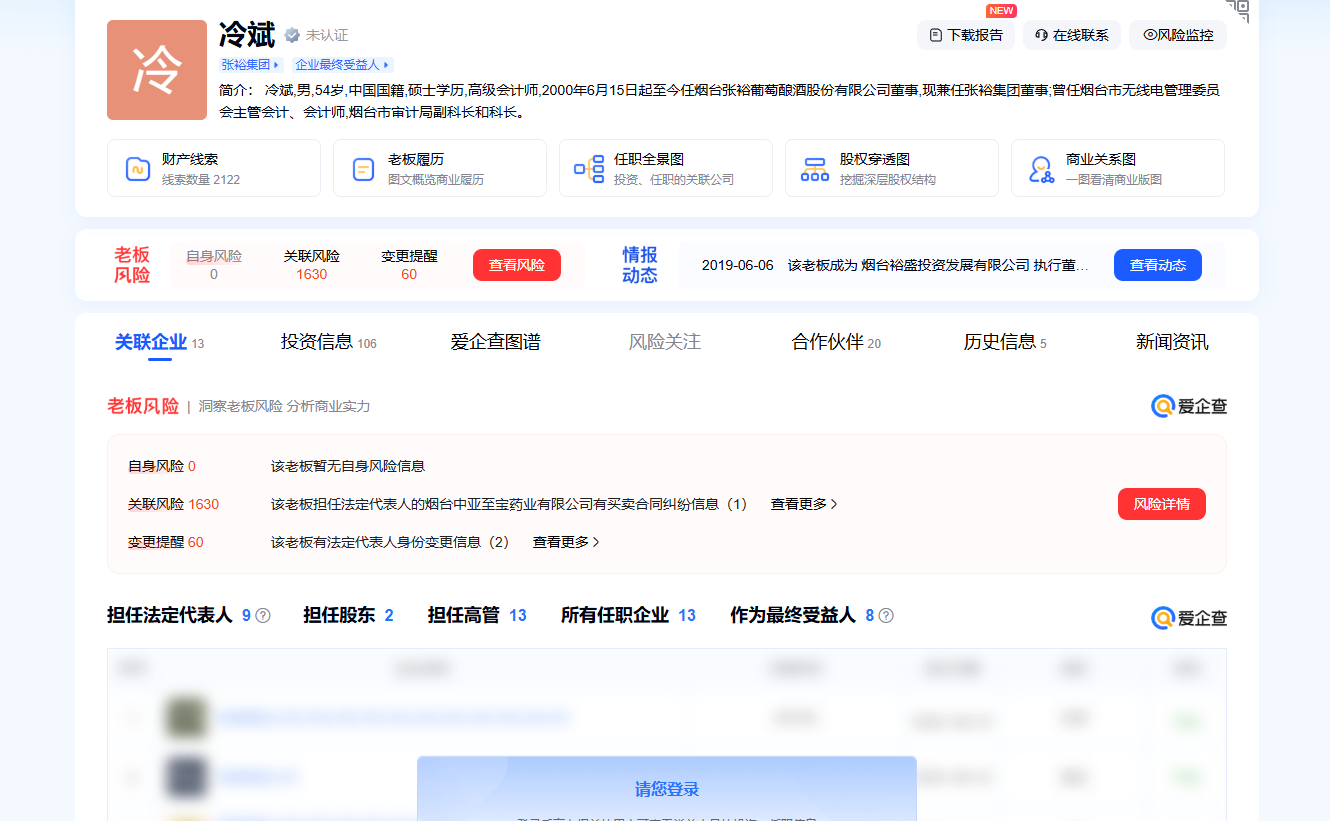Click the 股权穿透图 hierarchy icon
Viewport: 1330px width, 821px height.
click(815, 169)
